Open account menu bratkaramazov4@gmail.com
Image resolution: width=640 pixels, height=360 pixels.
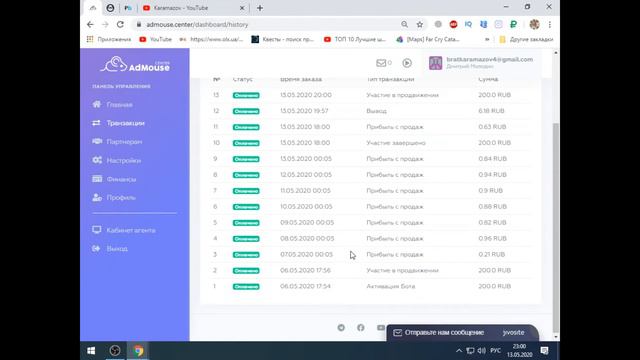pyautogui.click(x=489, y=60)
